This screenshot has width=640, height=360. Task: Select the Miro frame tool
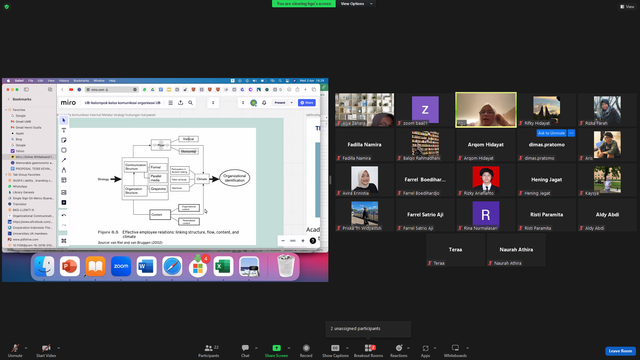64,180
